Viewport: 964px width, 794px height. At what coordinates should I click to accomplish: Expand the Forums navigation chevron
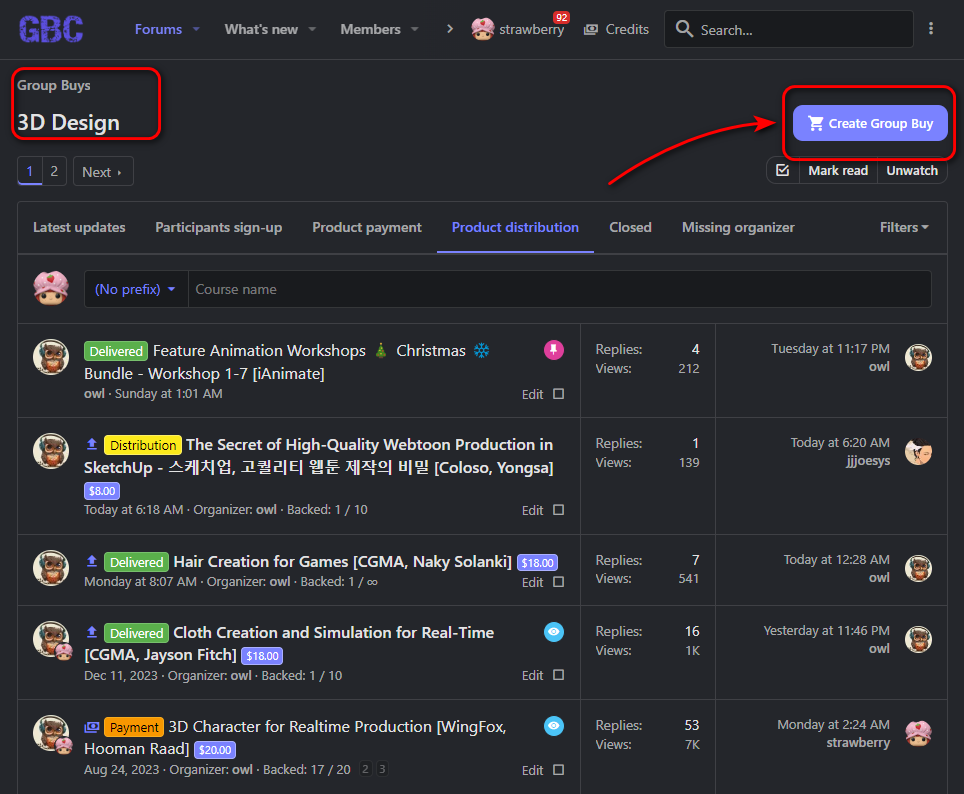tap(196, 29)
